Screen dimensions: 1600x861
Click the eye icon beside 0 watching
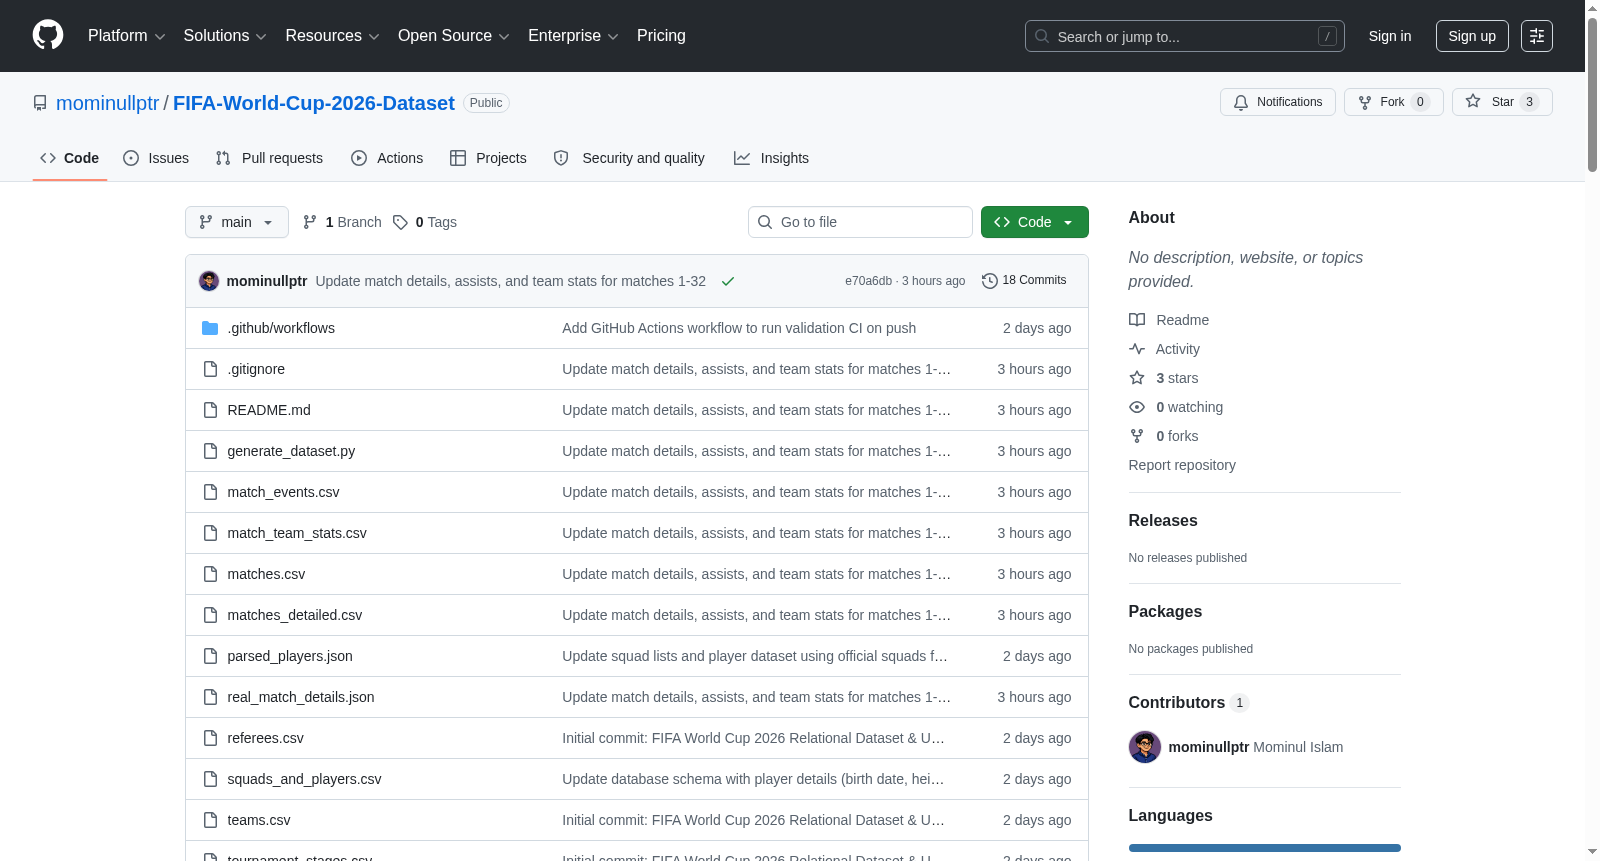(x=1137, y=407)
